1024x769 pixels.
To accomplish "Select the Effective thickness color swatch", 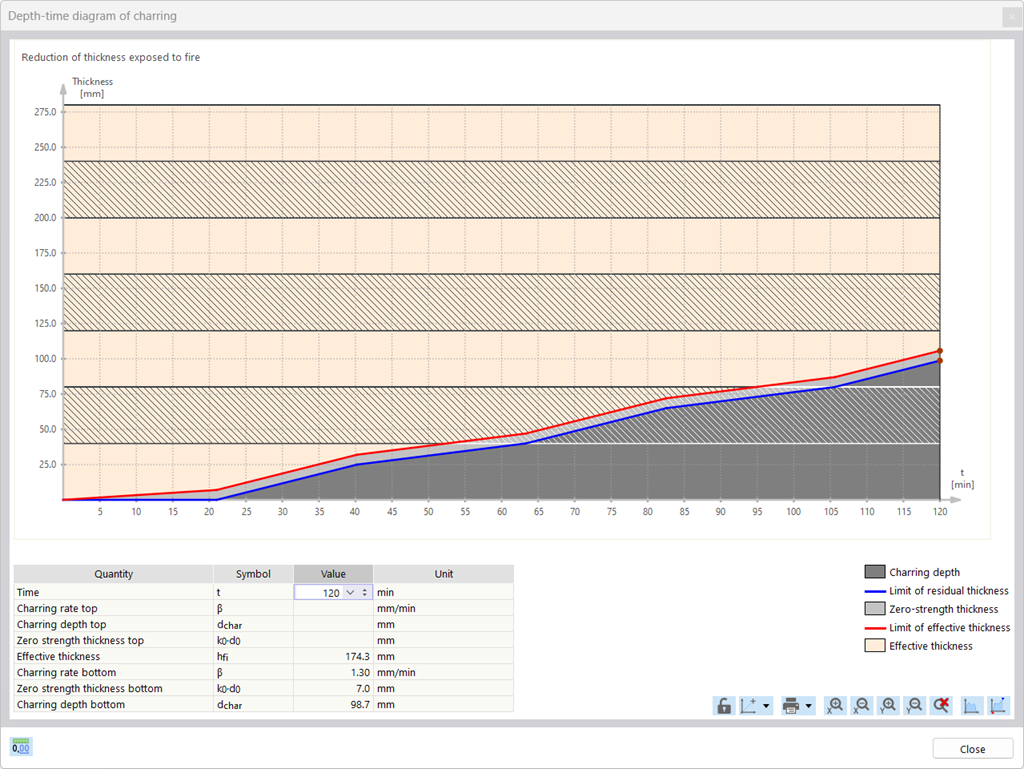I will click(x=875, y=645).
